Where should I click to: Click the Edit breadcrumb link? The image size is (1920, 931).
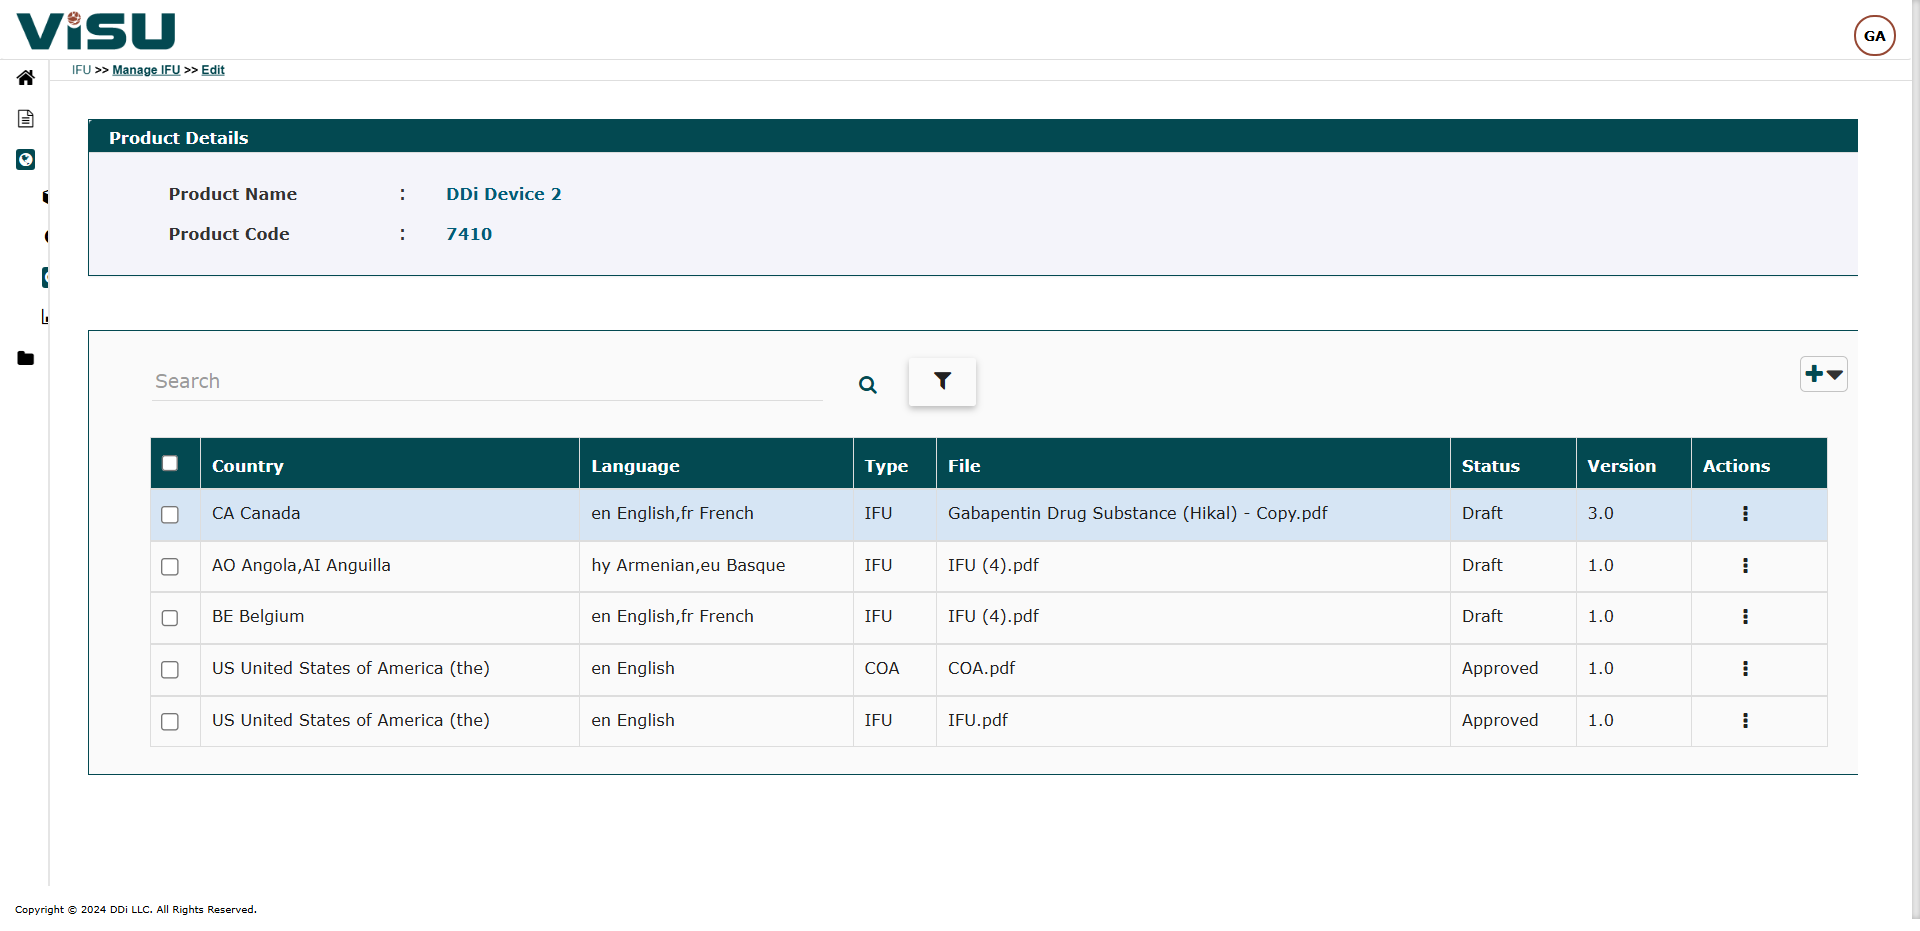coord(213,70)
